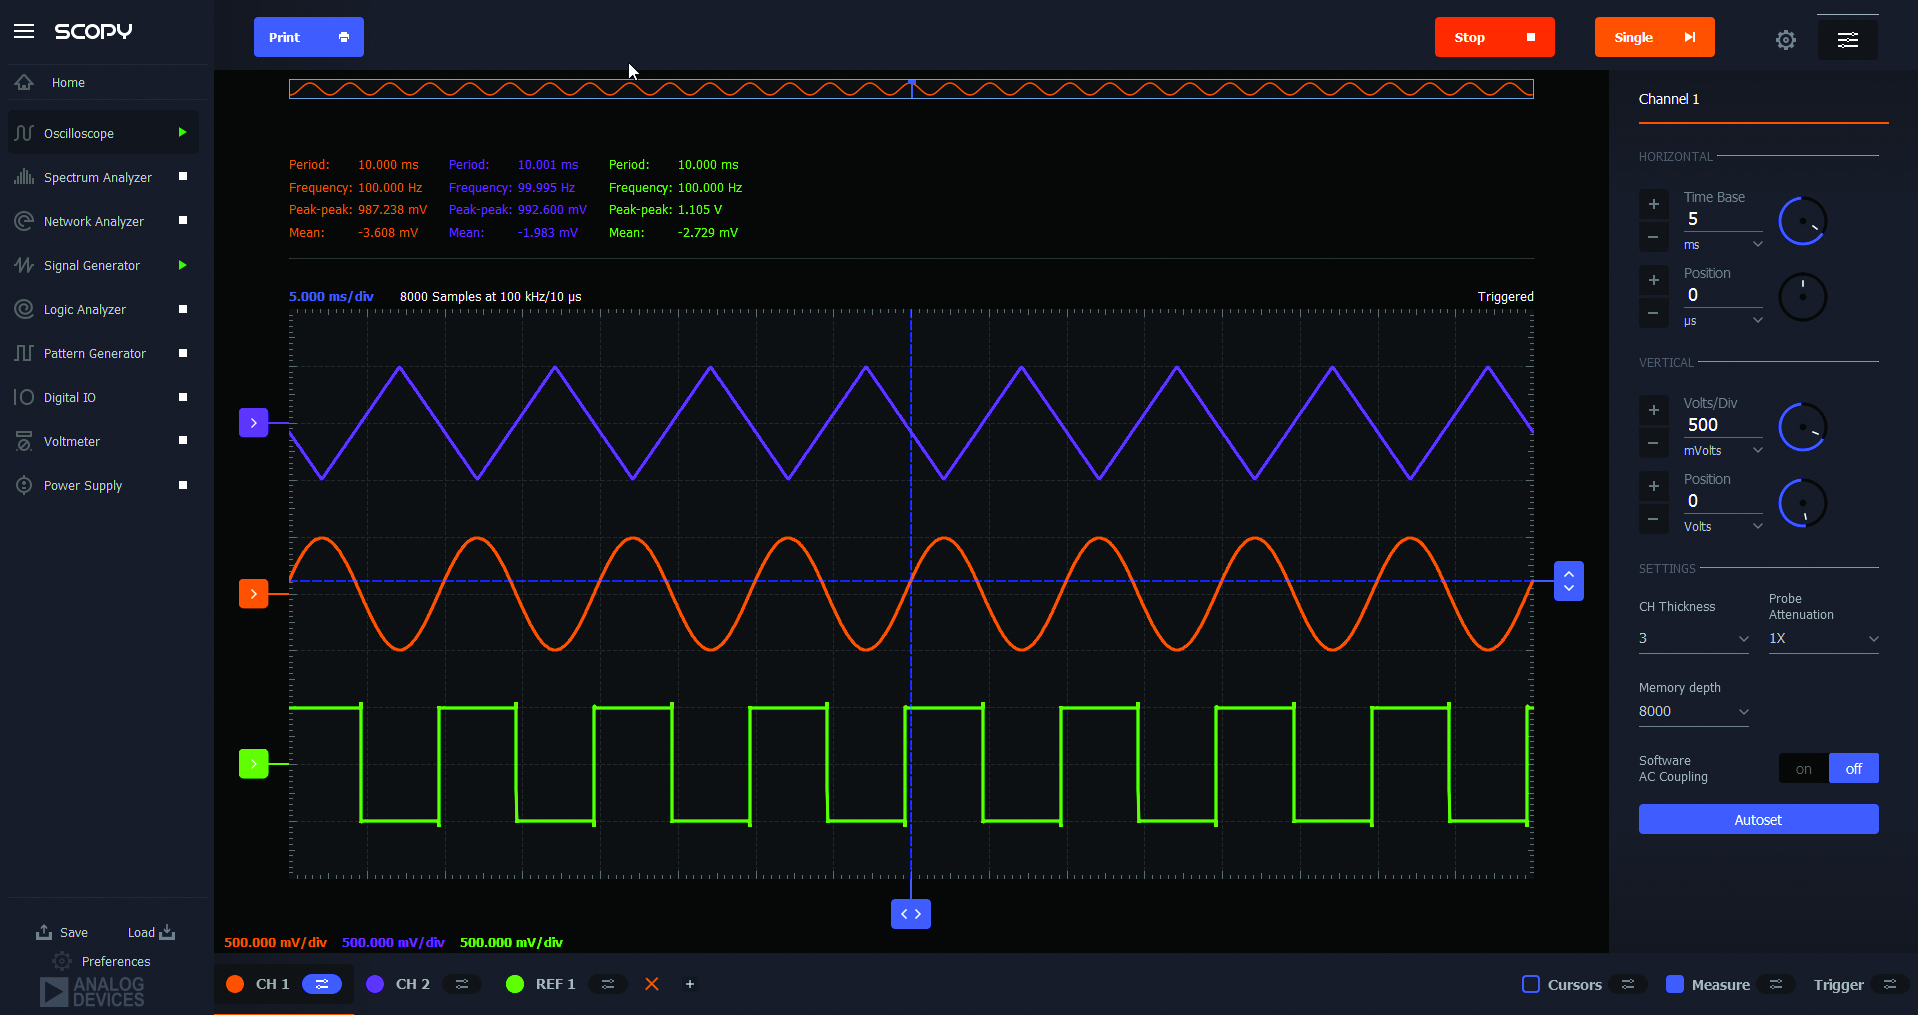Open the Probe Attenuation dropdown
This screenshot has height=1015, width=1918.
1823,639
